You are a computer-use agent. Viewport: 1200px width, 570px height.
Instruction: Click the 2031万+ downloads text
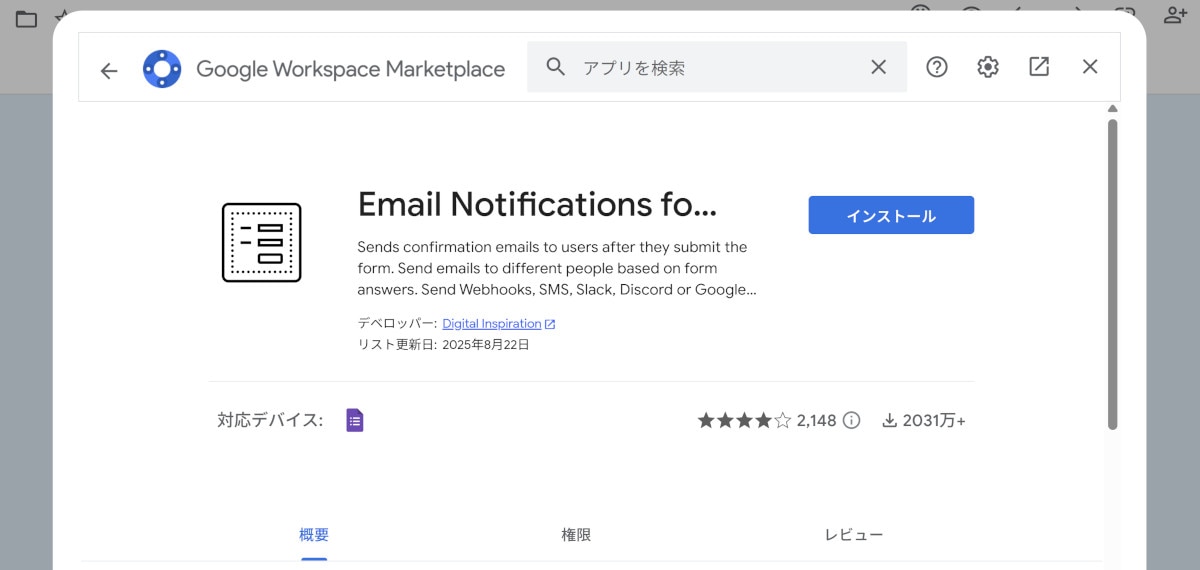click(934, 421)
